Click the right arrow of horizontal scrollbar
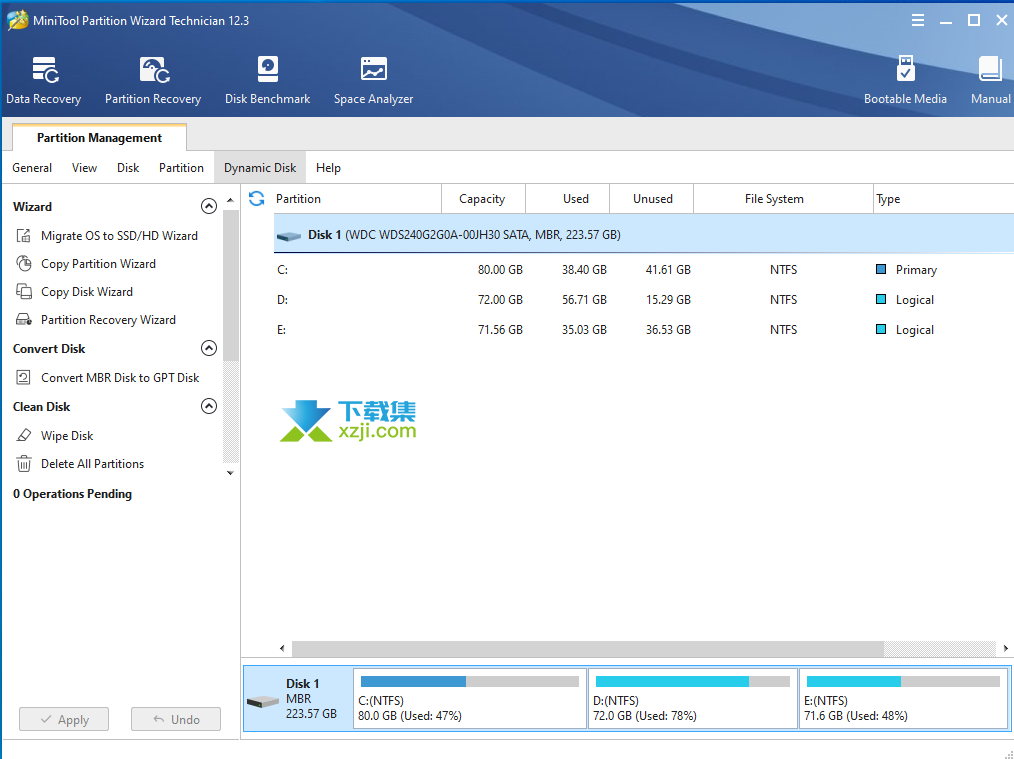 [x=1006, y=648]
